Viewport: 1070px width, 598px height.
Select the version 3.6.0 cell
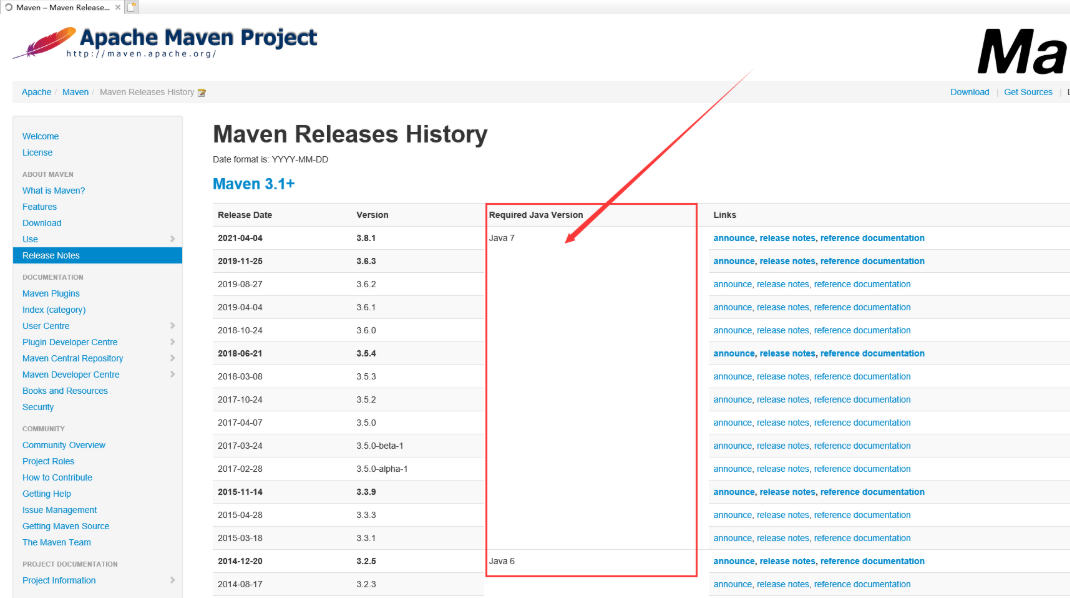pyautogui.click(x=366, y=330)
